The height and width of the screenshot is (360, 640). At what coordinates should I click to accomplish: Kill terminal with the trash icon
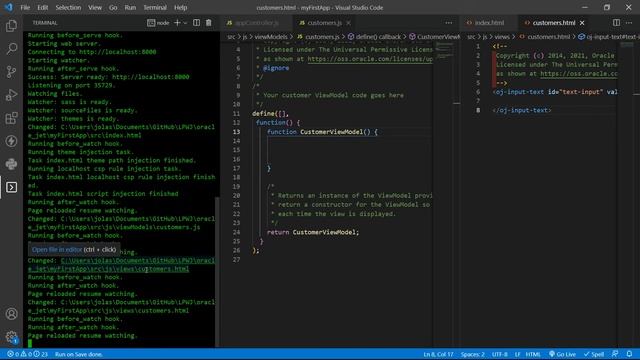(x=209, y=23)
